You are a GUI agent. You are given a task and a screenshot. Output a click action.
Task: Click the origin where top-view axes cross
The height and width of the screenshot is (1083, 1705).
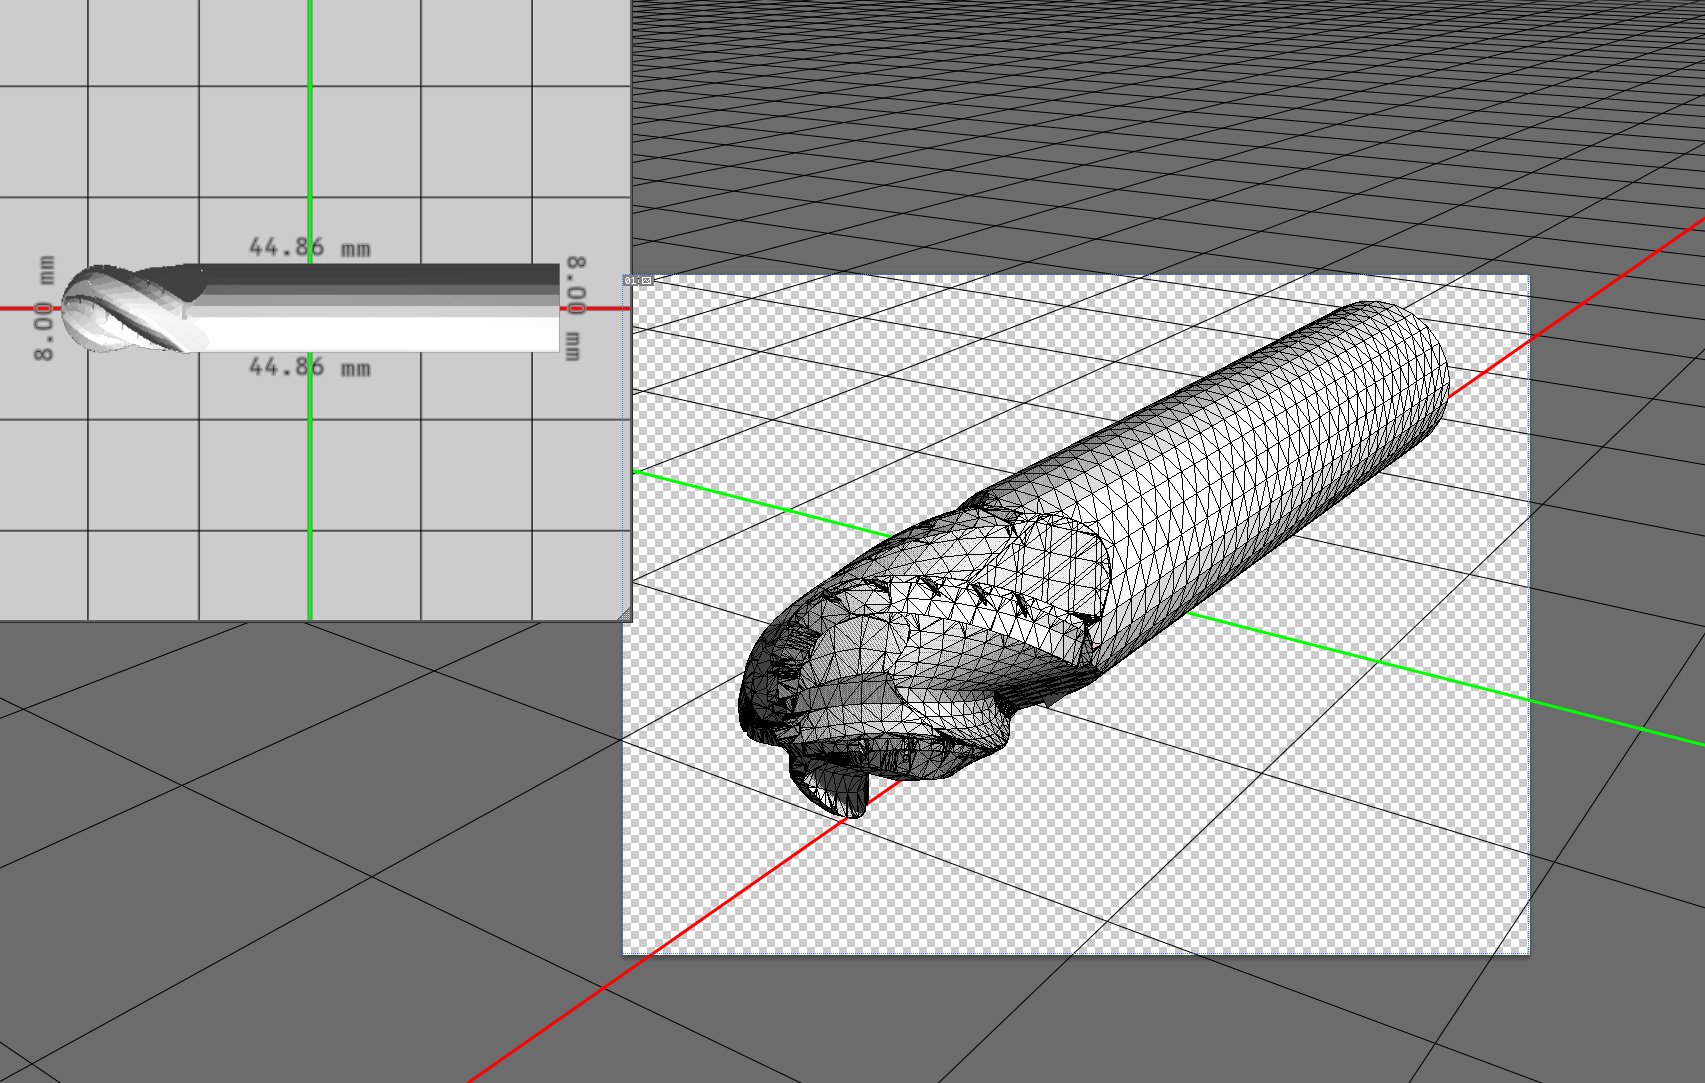[x=310, y=308]
